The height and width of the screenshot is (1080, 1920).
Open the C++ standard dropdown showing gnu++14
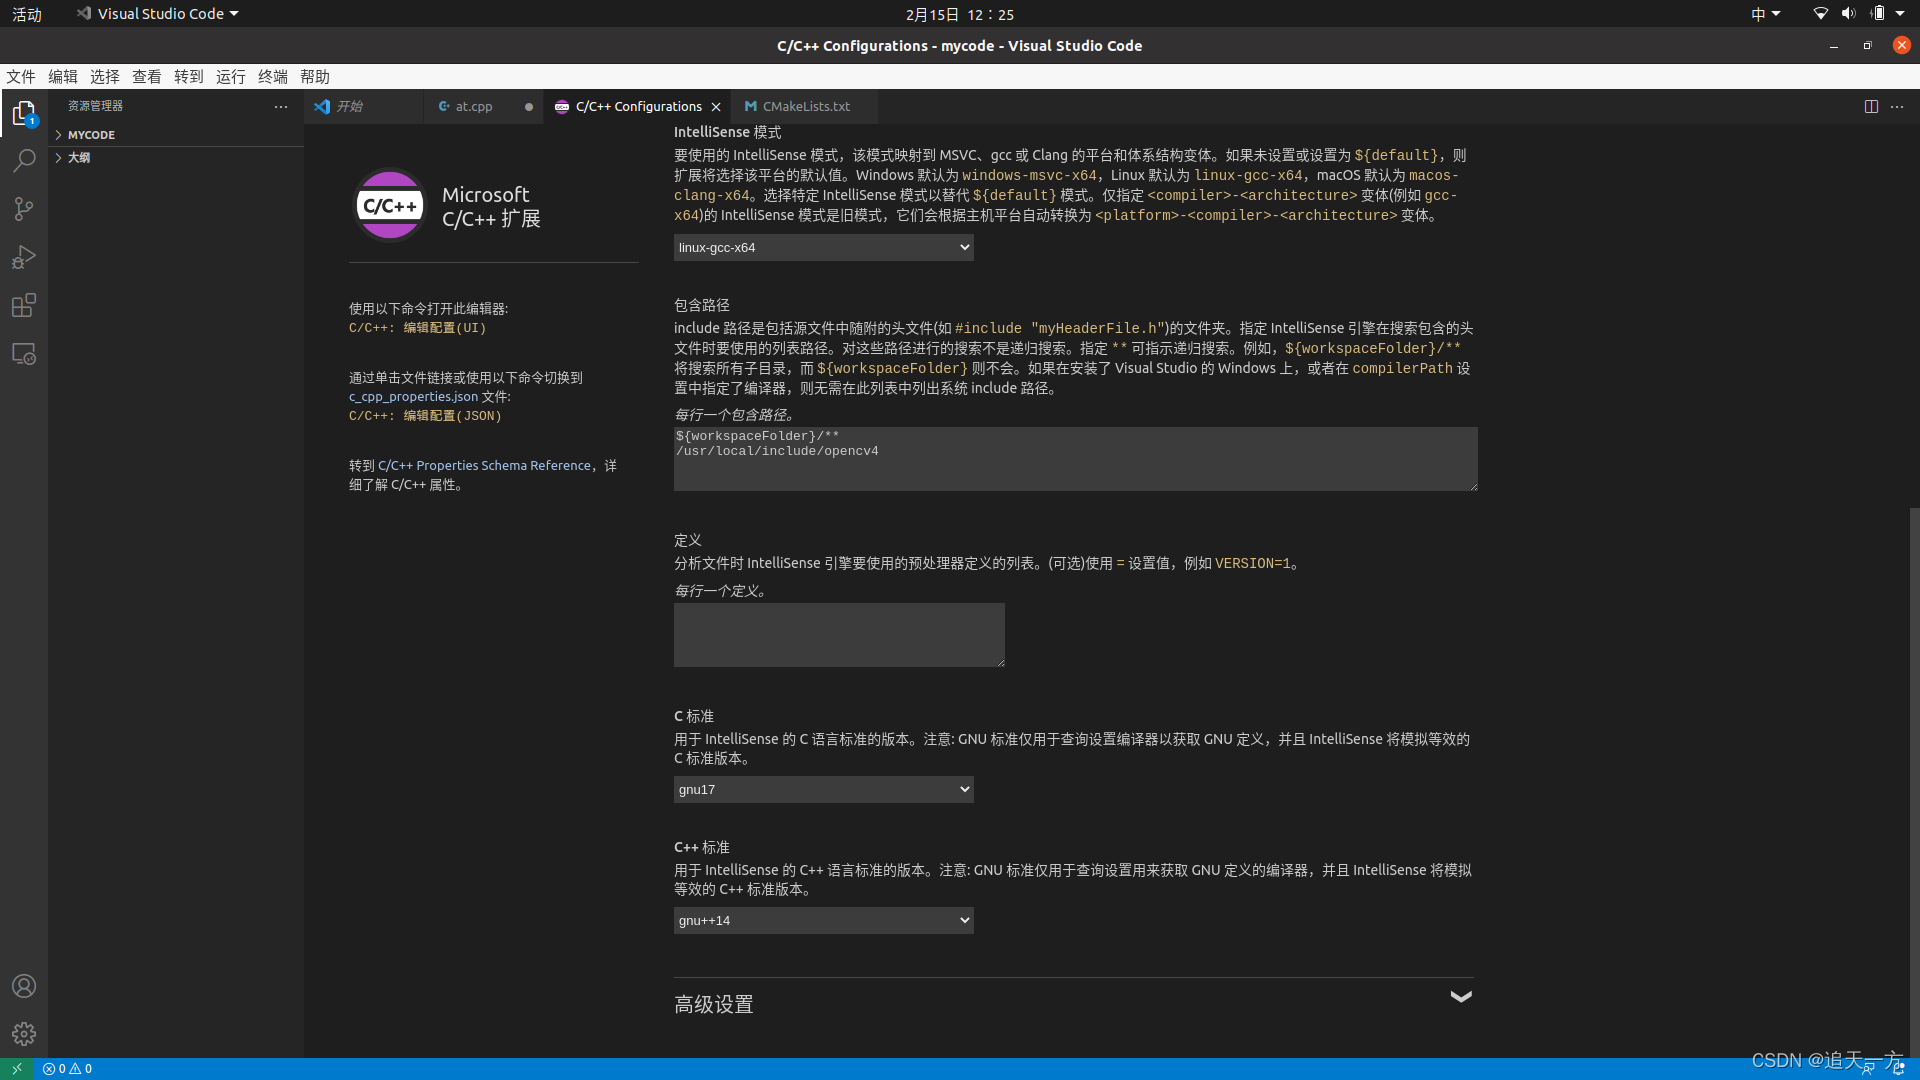(822, 920)
